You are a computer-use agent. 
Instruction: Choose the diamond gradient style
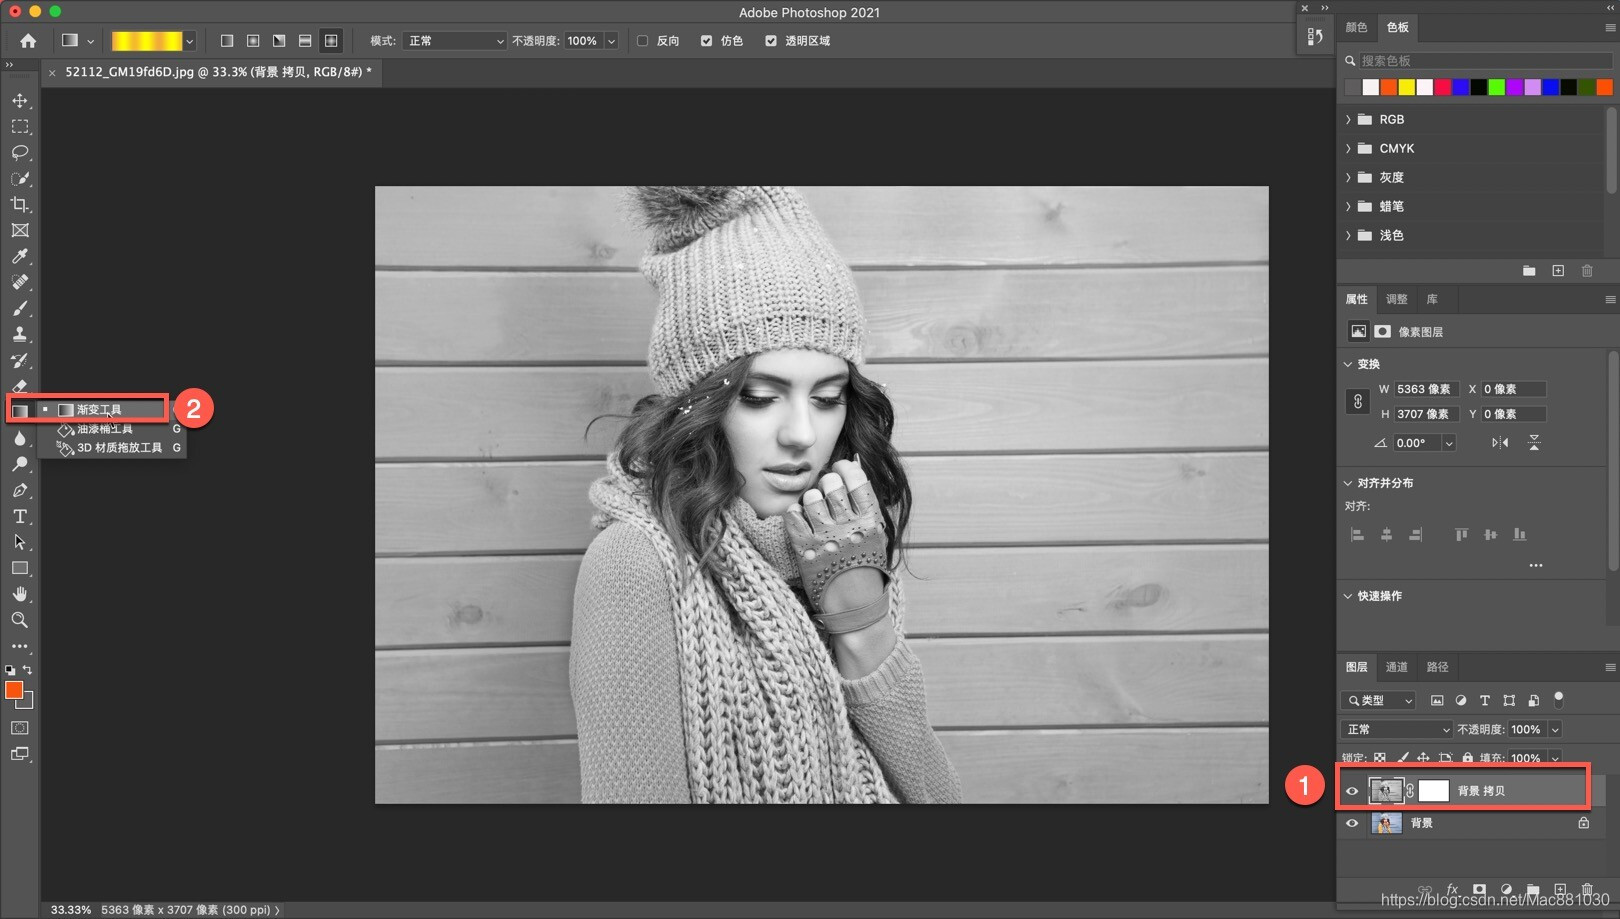click(331, 41)
